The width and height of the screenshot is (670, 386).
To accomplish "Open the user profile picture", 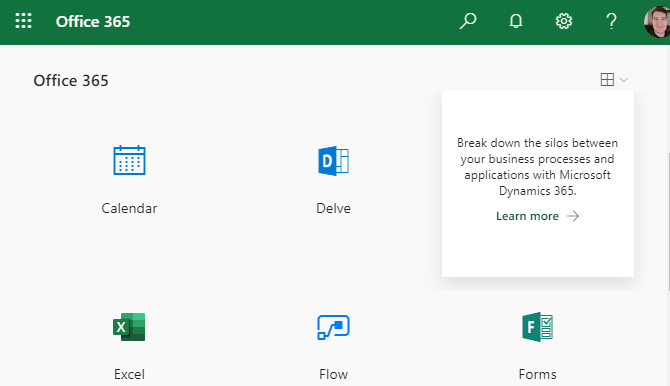I will 657,21.
